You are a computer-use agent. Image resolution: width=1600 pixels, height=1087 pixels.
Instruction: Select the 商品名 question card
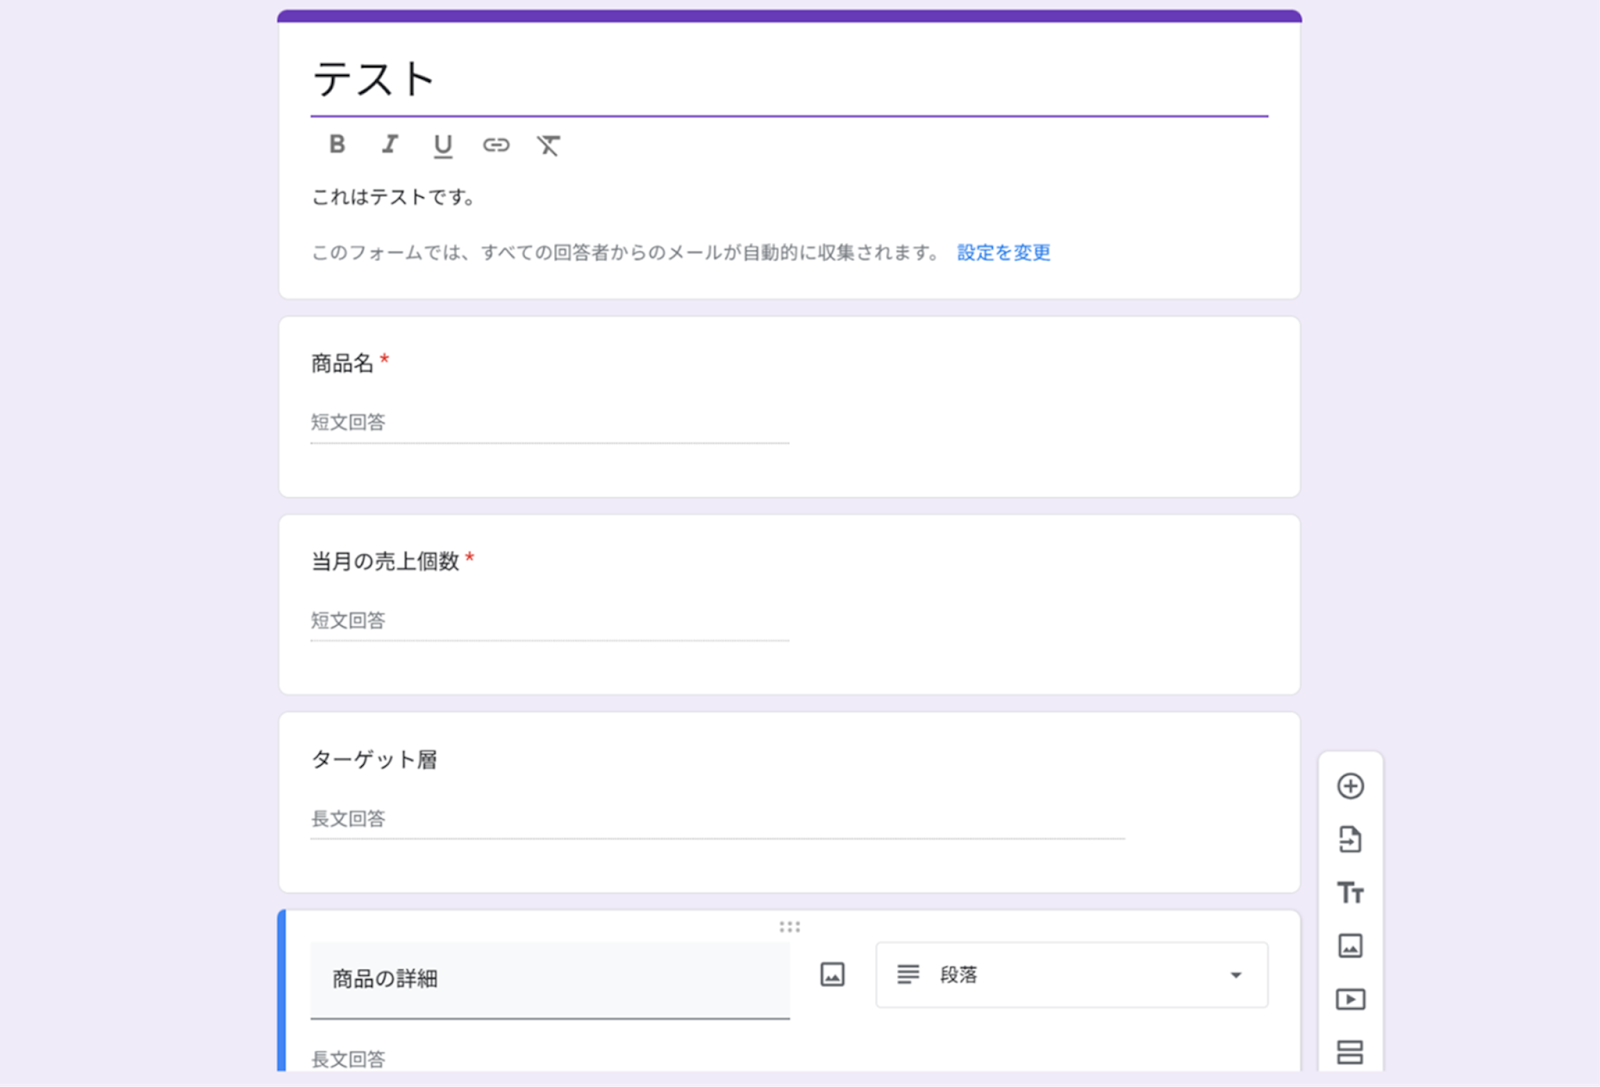[x=789, y=407]
